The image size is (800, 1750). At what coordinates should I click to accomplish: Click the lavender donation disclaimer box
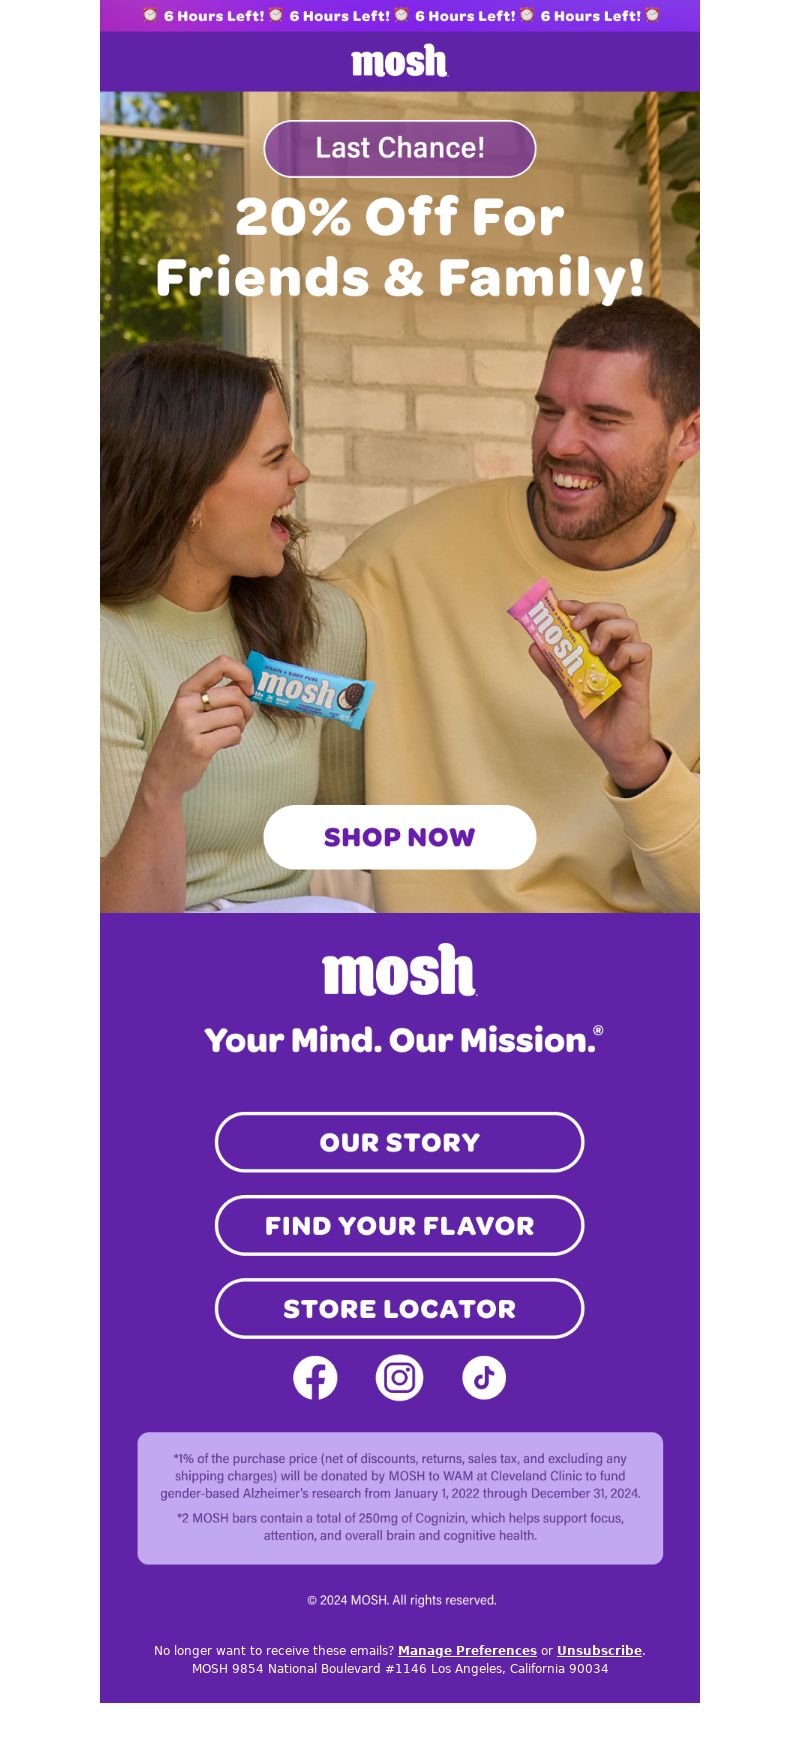pyautogui.click(x=400, y=1498)
